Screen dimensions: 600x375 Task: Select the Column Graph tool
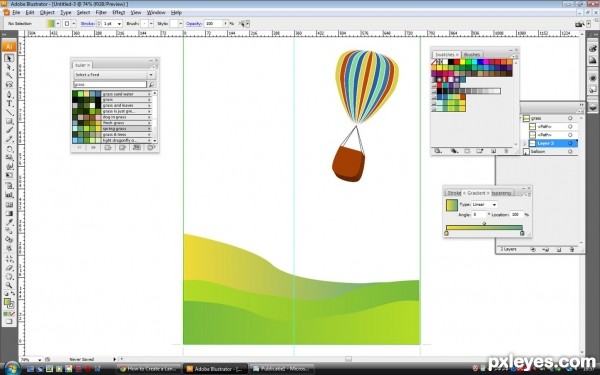[x=9, y=195]
